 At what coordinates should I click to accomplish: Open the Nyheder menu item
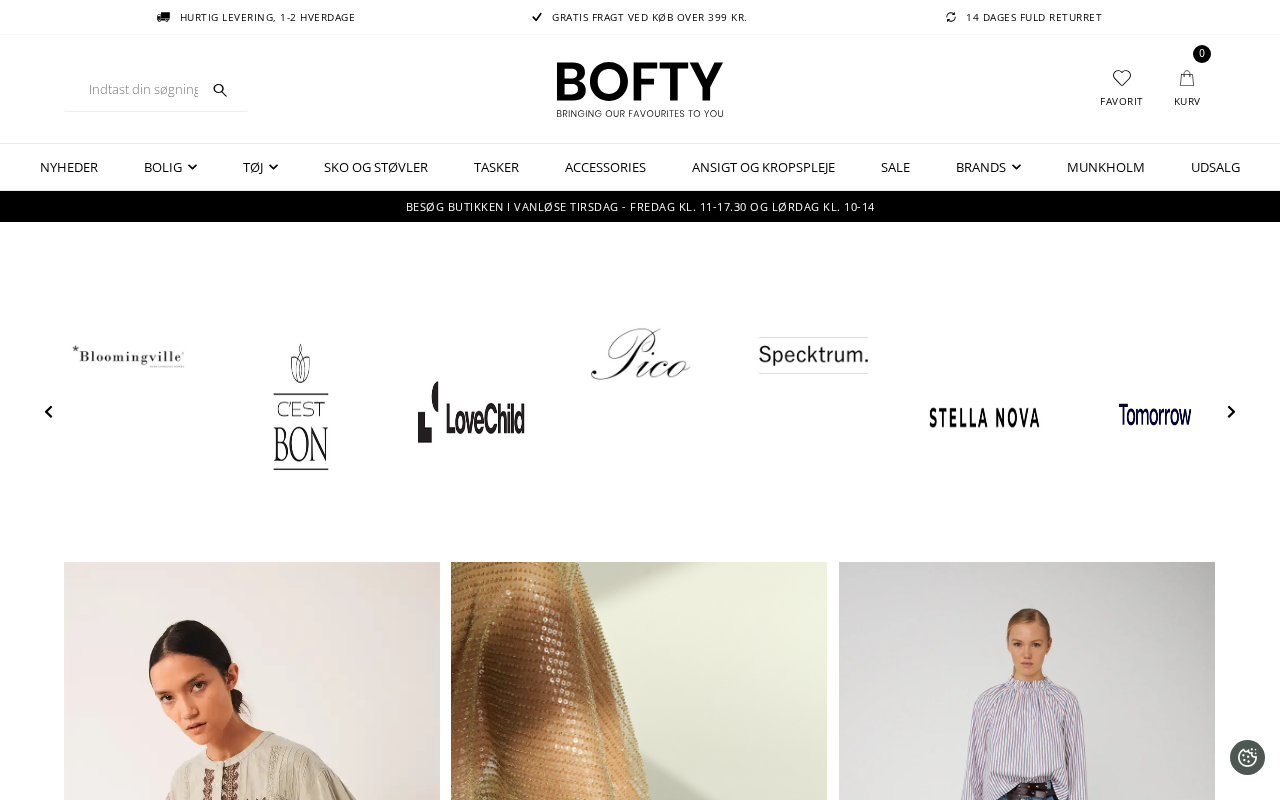[x=69, y=167]
